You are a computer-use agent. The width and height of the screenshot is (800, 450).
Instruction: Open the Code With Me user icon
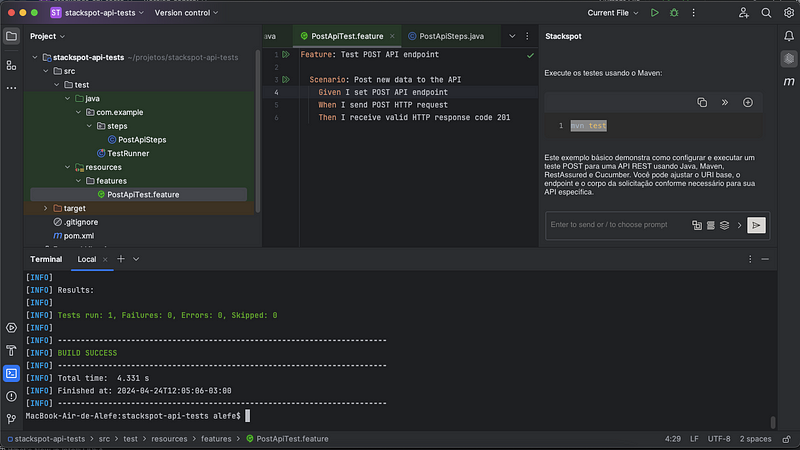click(743, 13)
